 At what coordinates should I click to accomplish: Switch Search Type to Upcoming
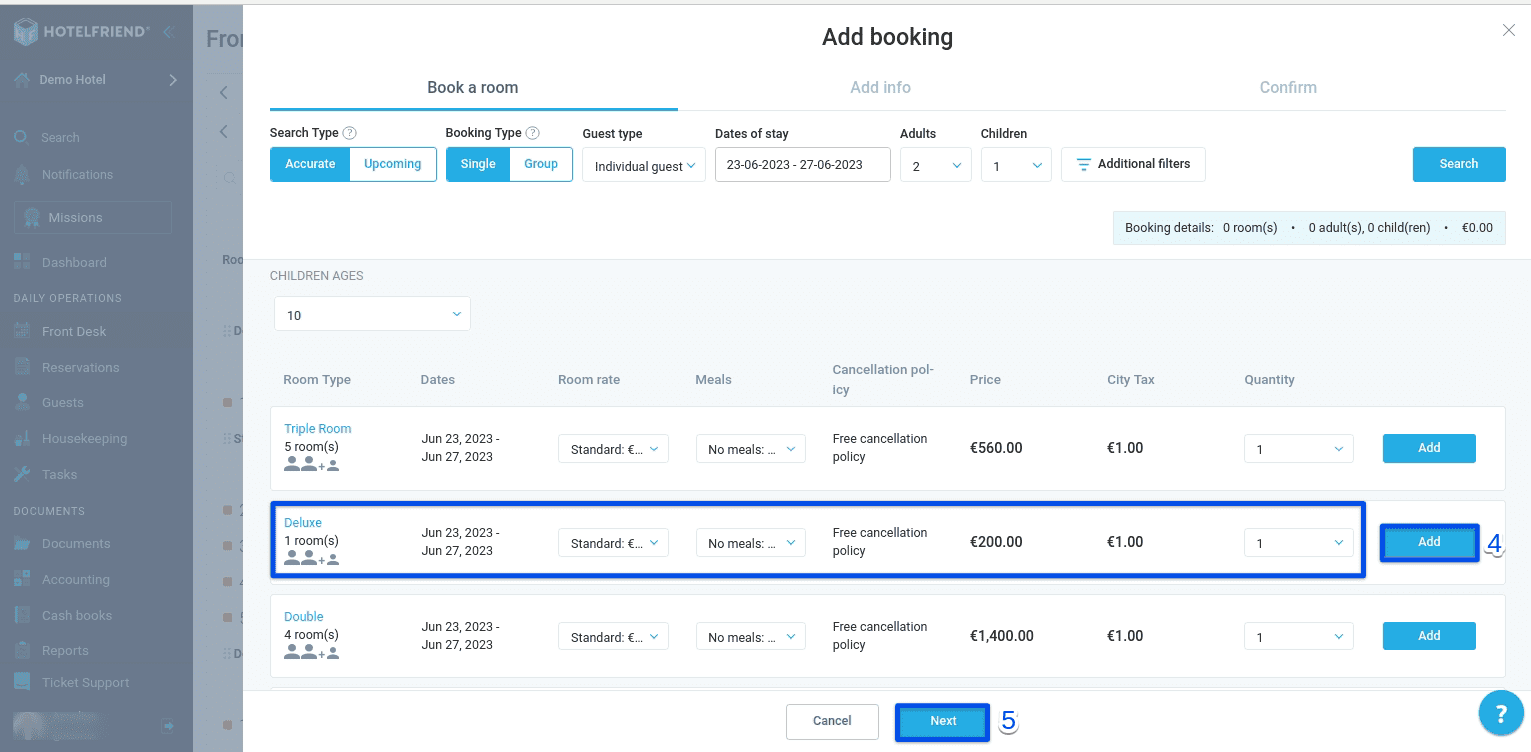coord(392,163)
